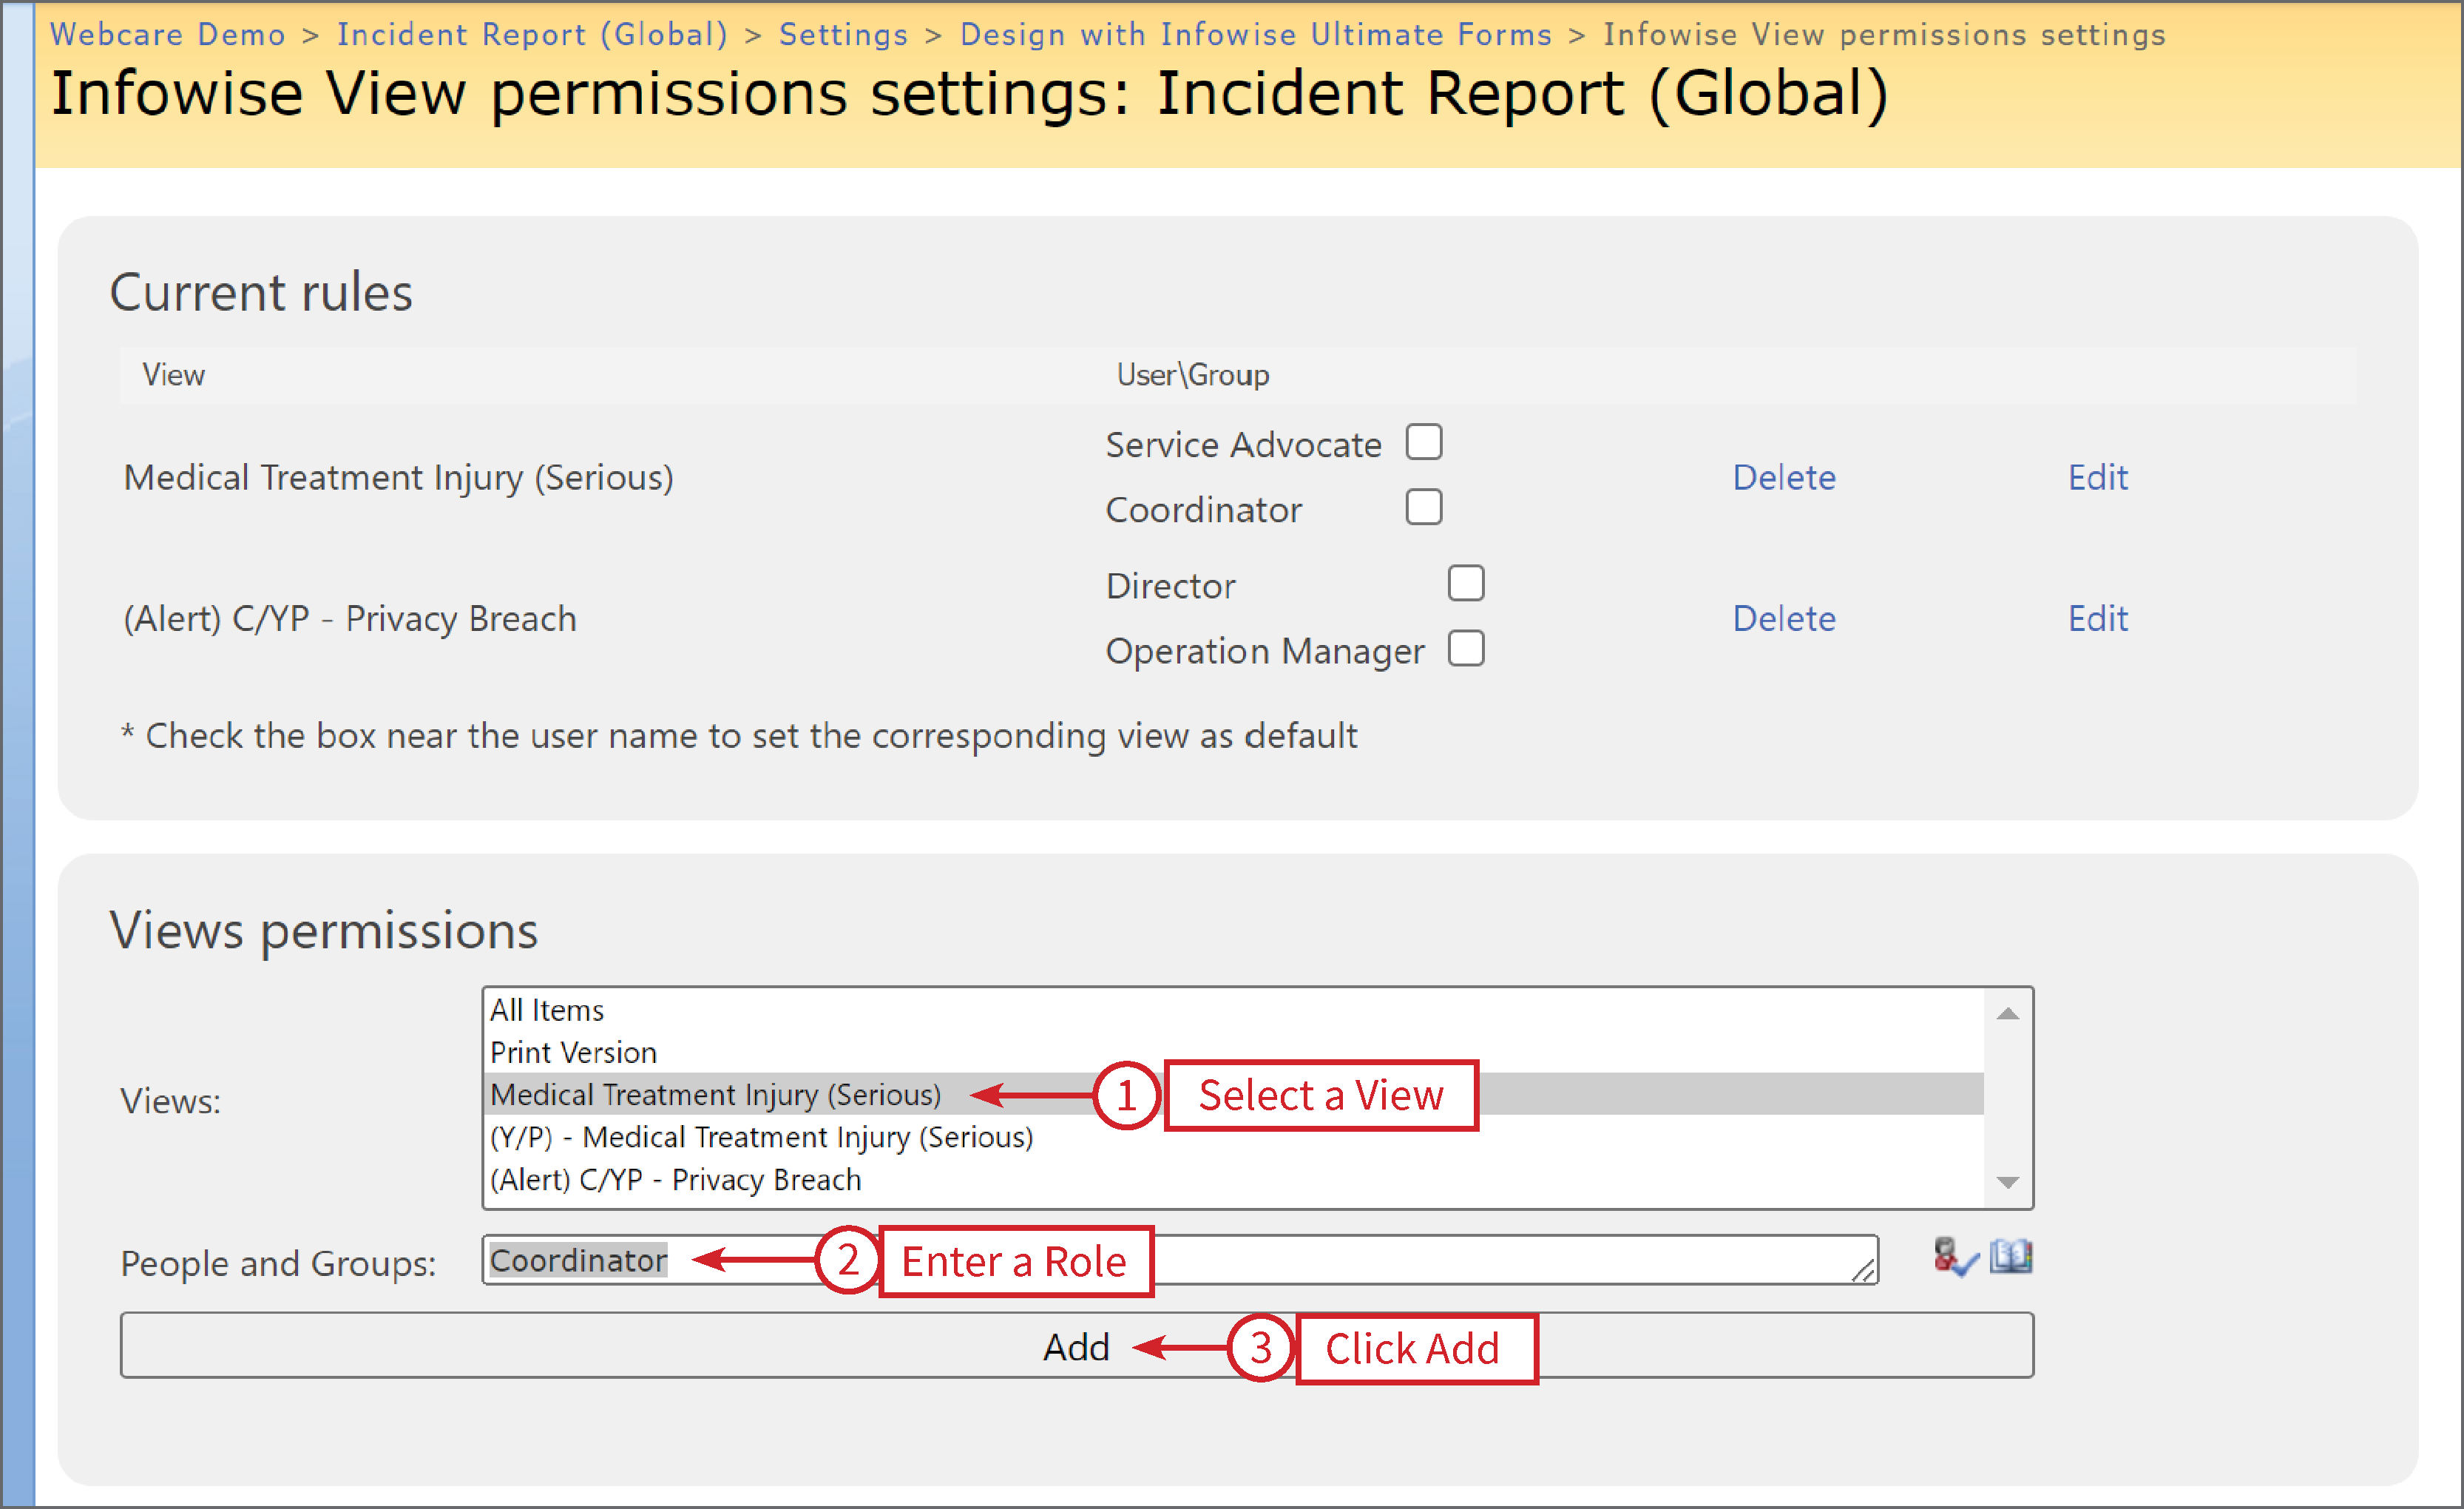
Task: Delete the Medical Treatment Injury rule
Action: [x=1785, y=478]
